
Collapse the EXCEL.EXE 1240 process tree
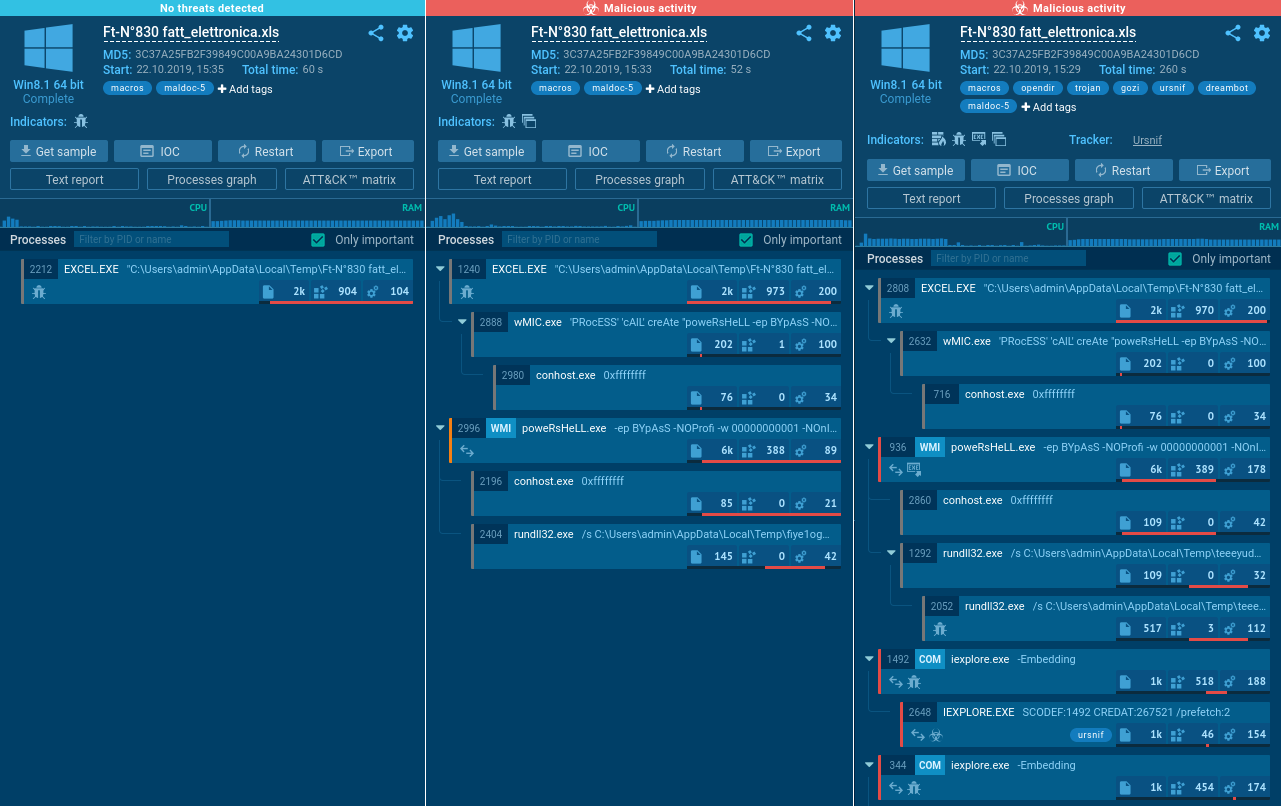tap(441, 268)
